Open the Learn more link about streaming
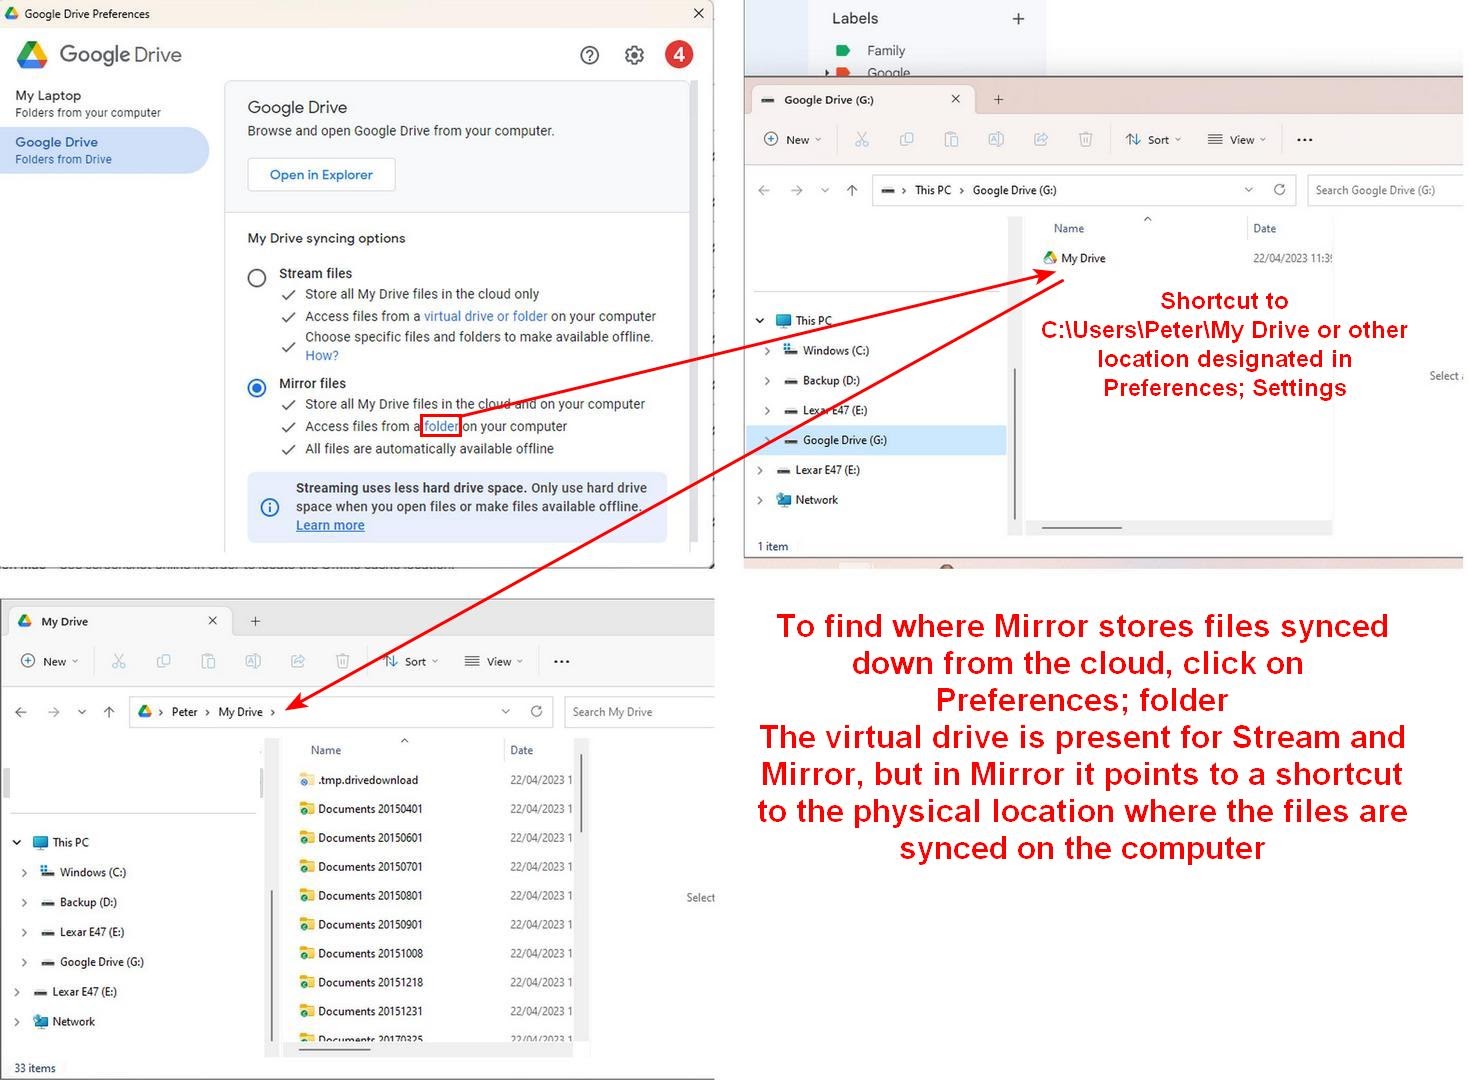Viewport: 1469px width, 1080px height. pyautogui.click(x=330, y=525)
